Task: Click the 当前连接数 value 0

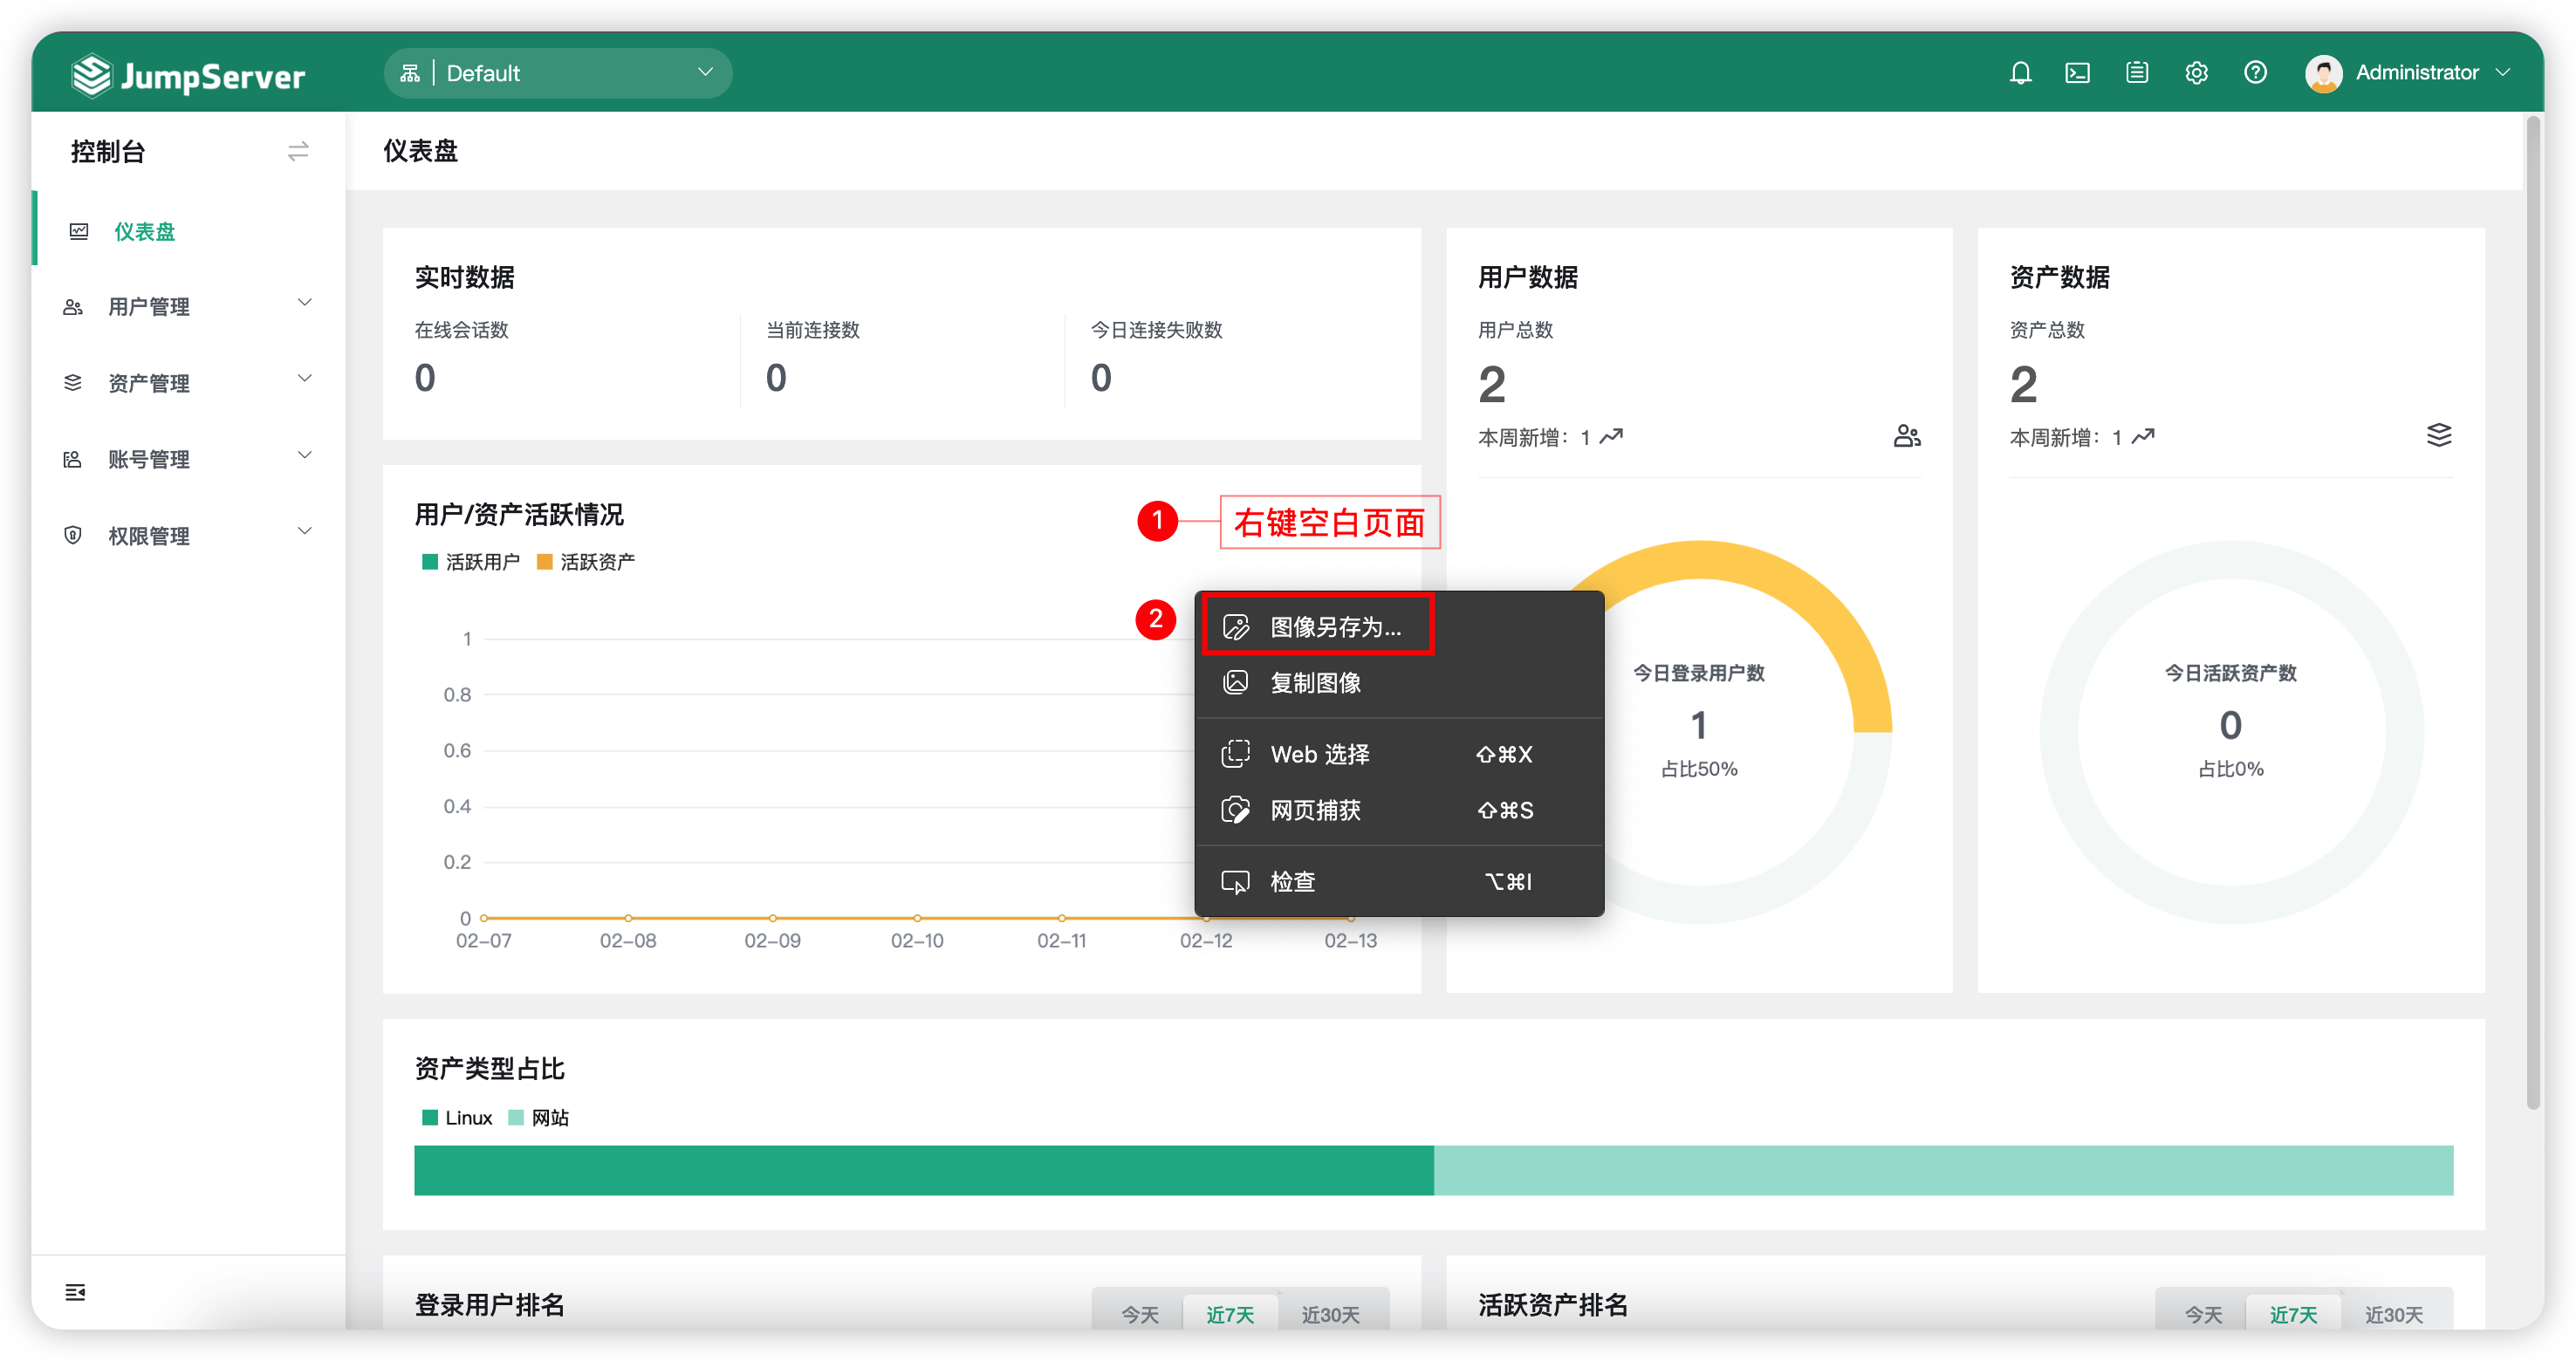Action: (x=776, y=378)
